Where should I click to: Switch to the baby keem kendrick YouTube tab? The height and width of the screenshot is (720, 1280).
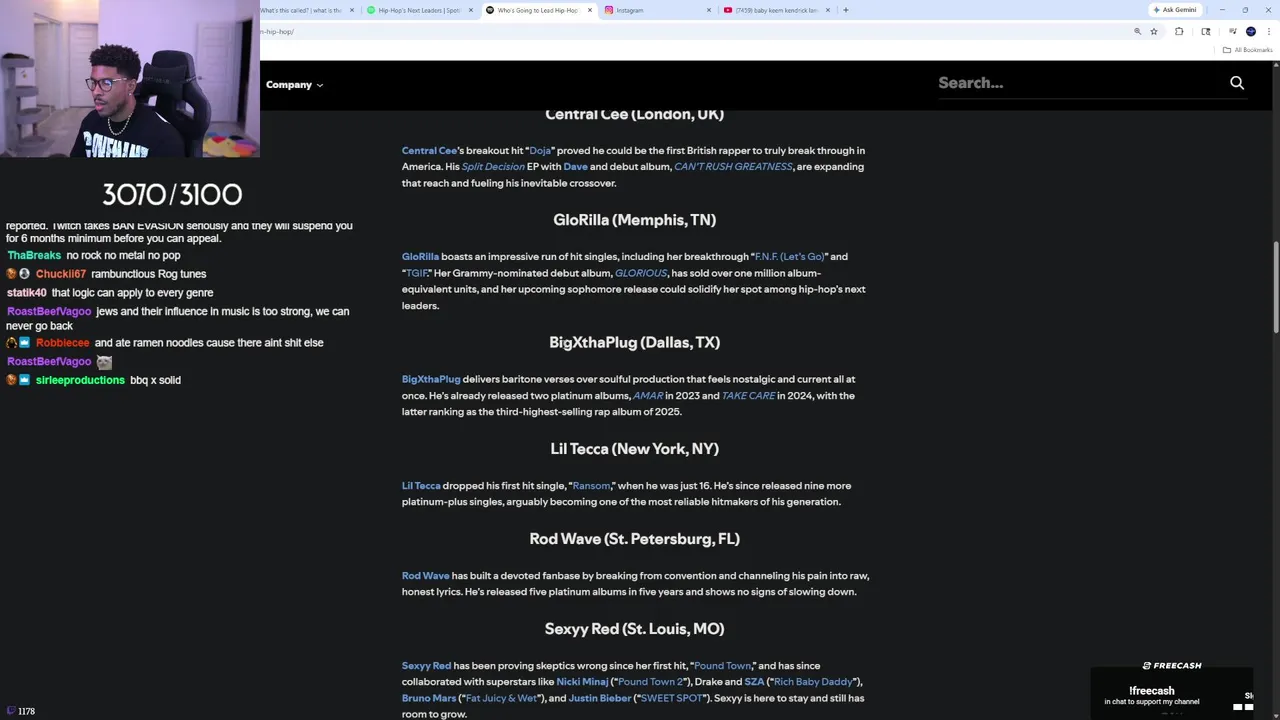[777, 10]
